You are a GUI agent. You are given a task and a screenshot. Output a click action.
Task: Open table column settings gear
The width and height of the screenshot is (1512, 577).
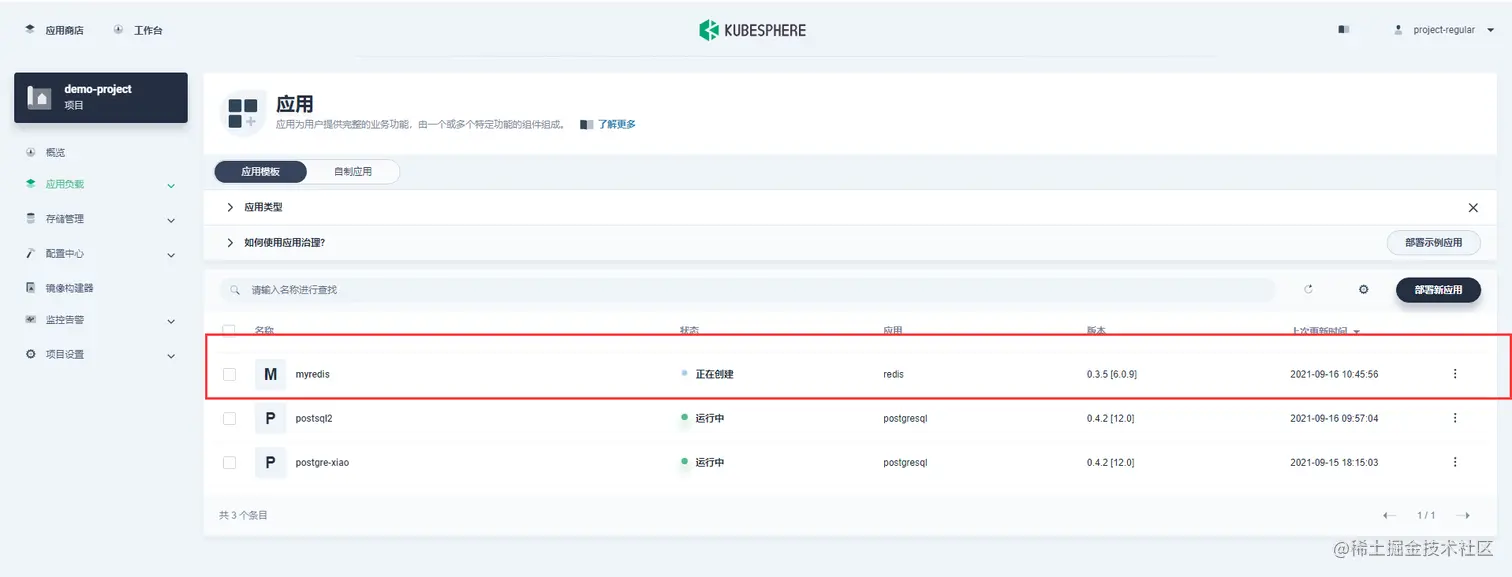(x=1363, y=290)
